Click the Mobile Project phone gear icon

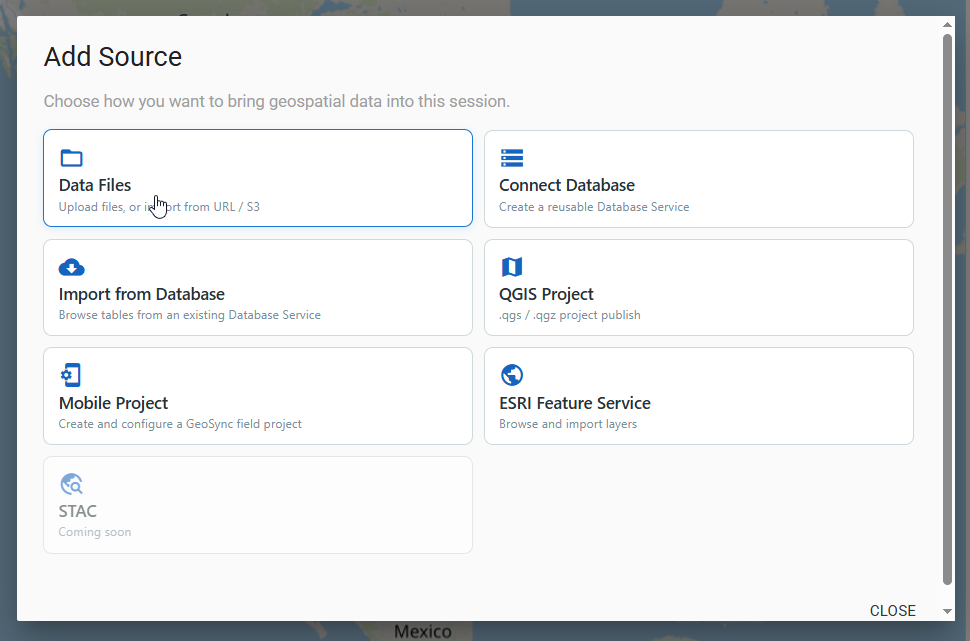71,375
